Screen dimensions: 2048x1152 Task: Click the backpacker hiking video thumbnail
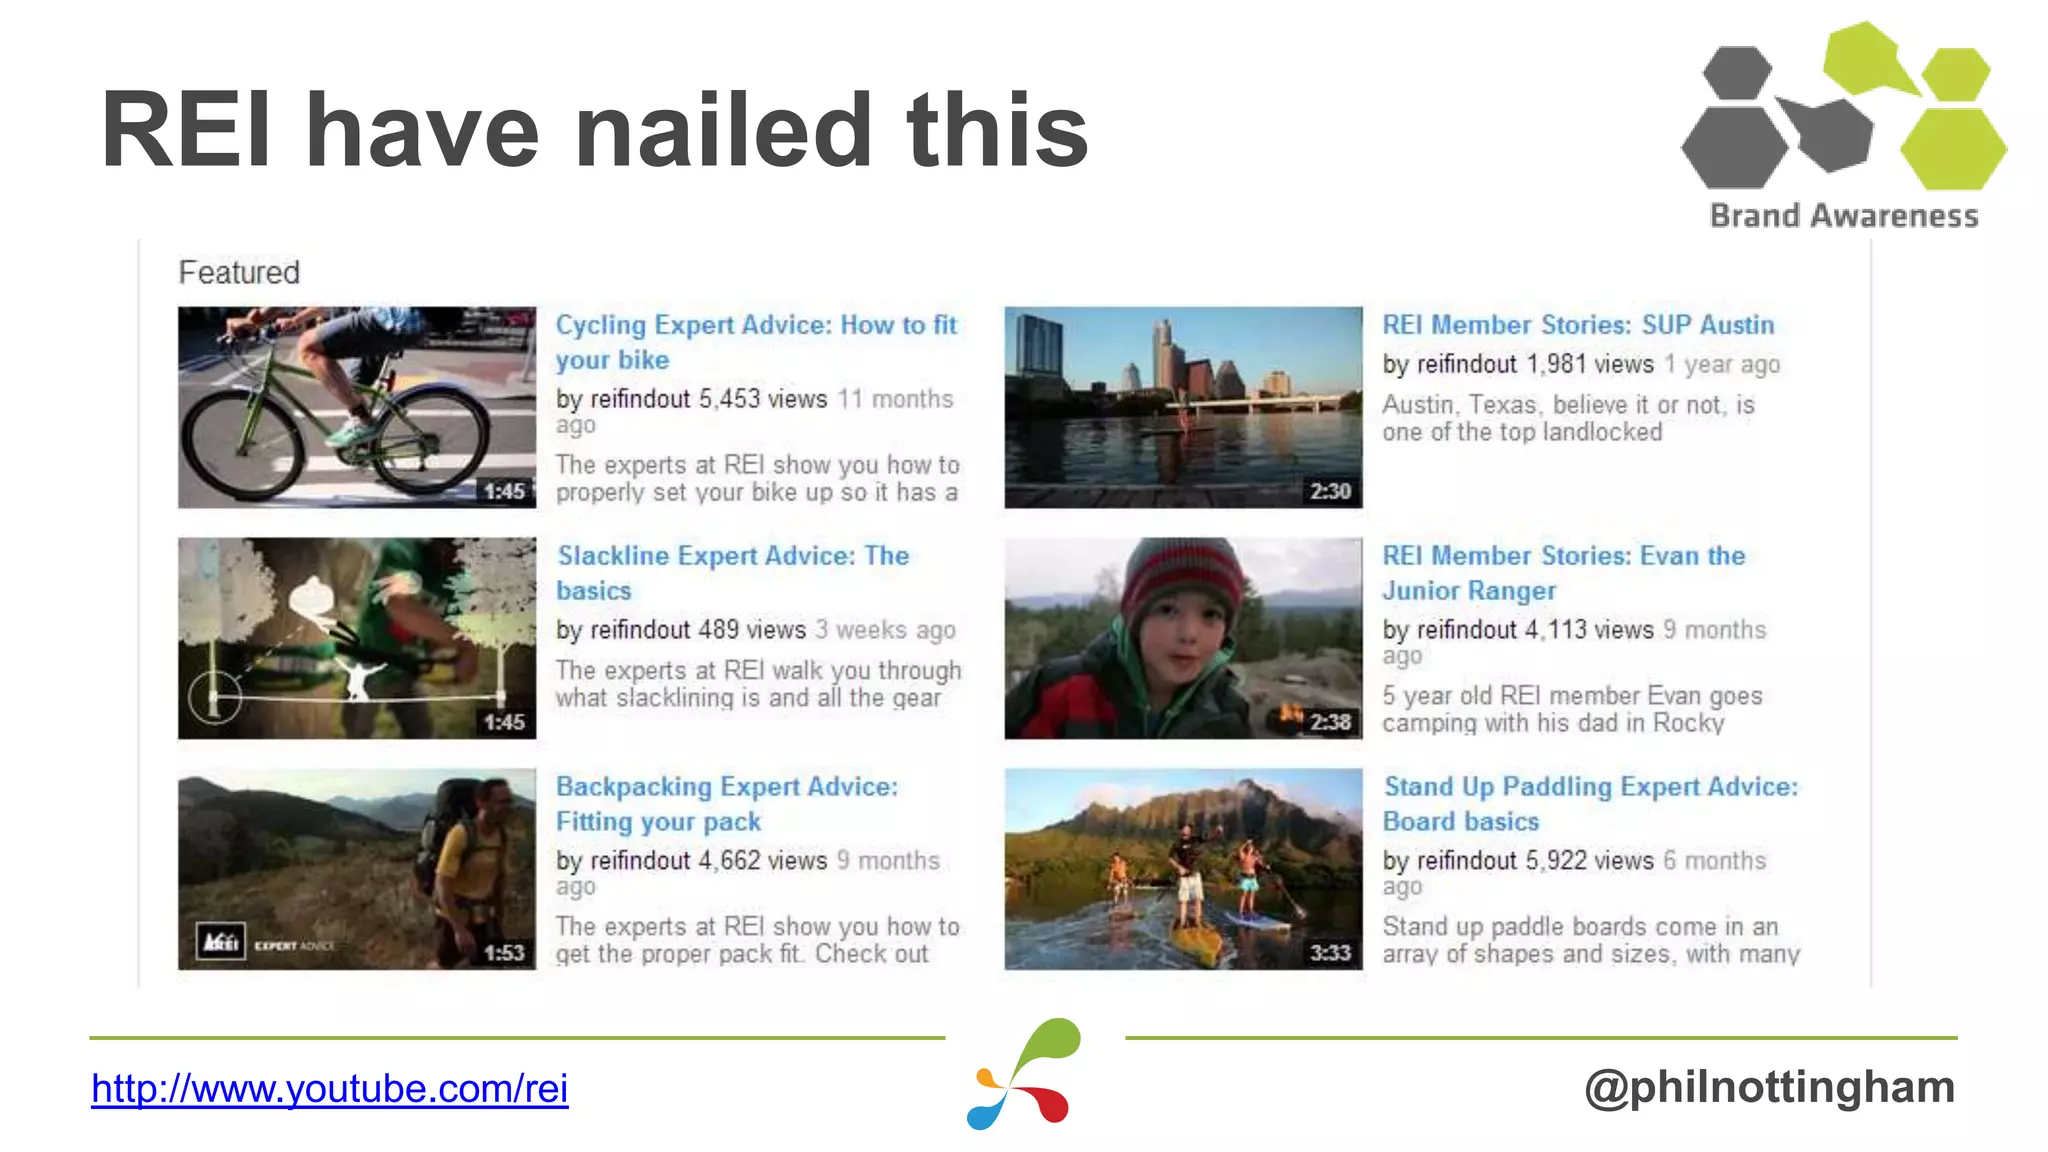click(357, 869)
